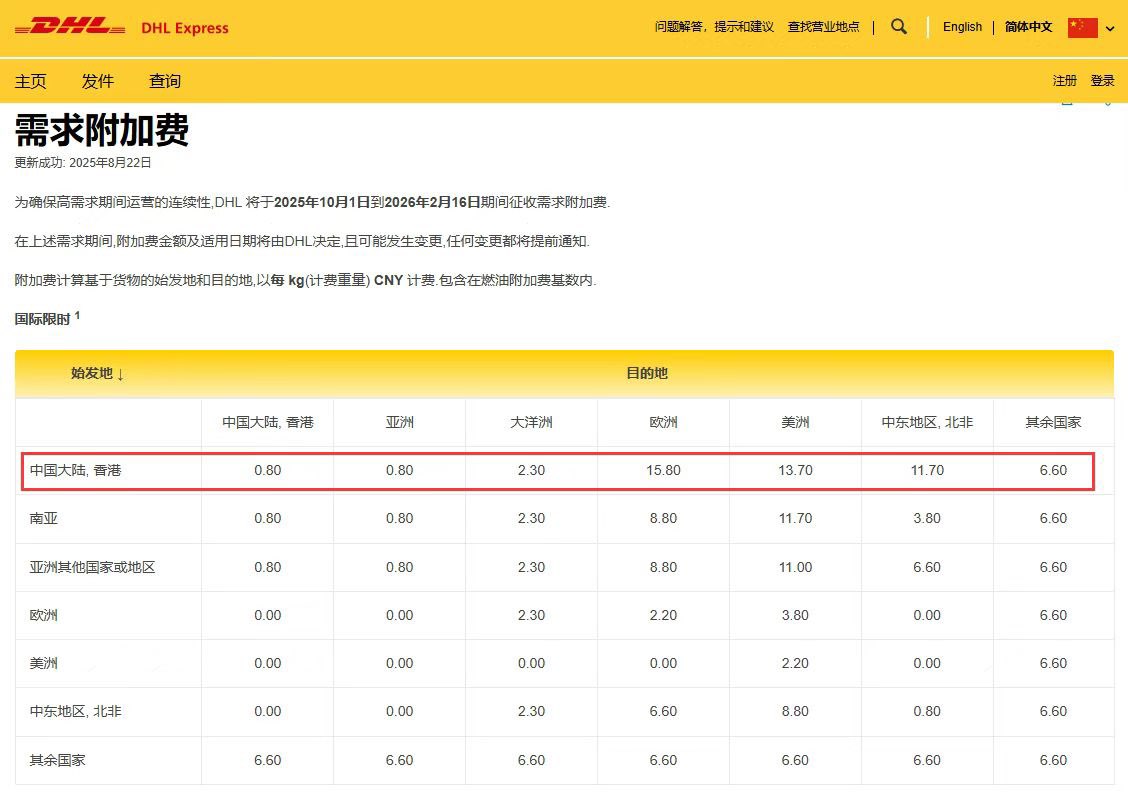Screen dimensions: 1128x798
Task: Click the 登录 link
Action: [x=1102, y=80]
